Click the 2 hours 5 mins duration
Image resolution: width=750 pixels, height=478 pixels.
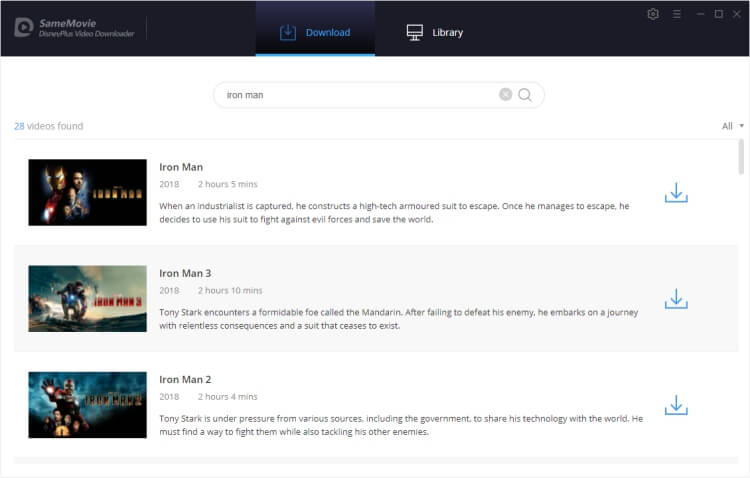click(x=228, y=184)
